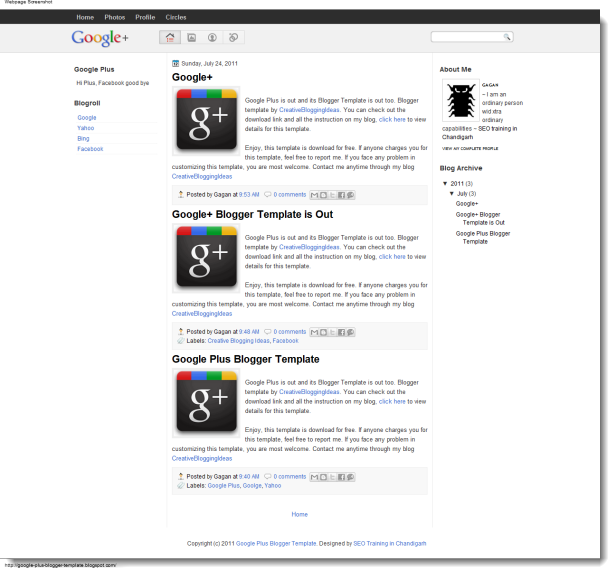The image size is (615, 583).
Task: Click the g+ thumbnail of the first post
Action: (206, 121)
